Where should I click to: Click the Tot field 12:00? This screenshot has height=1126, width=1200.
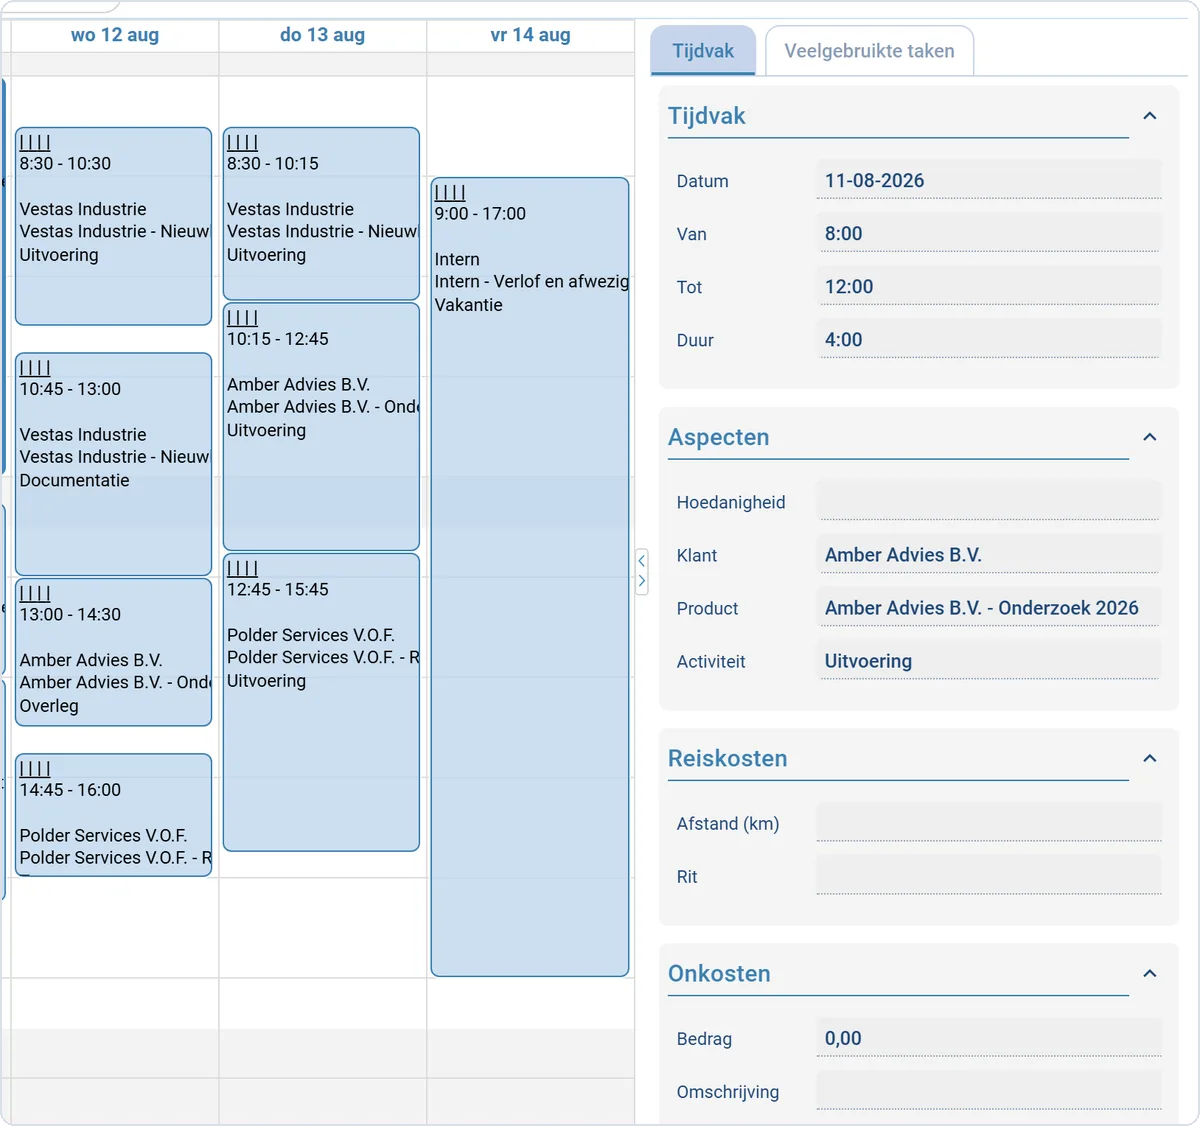click(989, 286)
